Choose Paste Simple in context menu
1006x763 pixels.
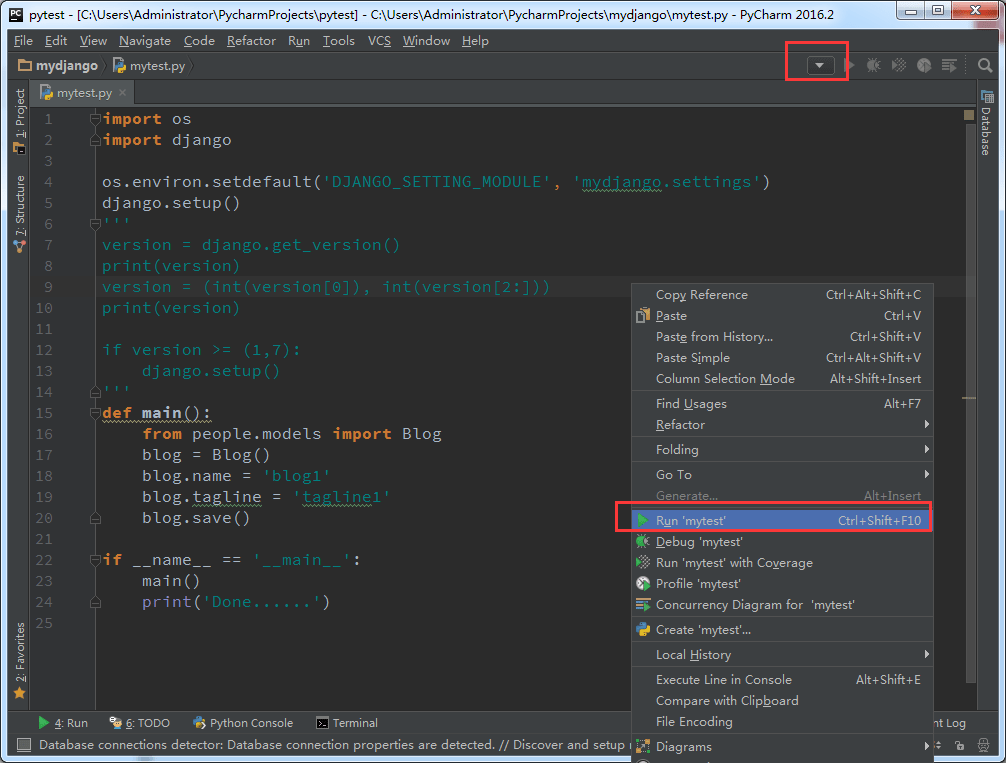pyautogui.click(x=782, y=357)
